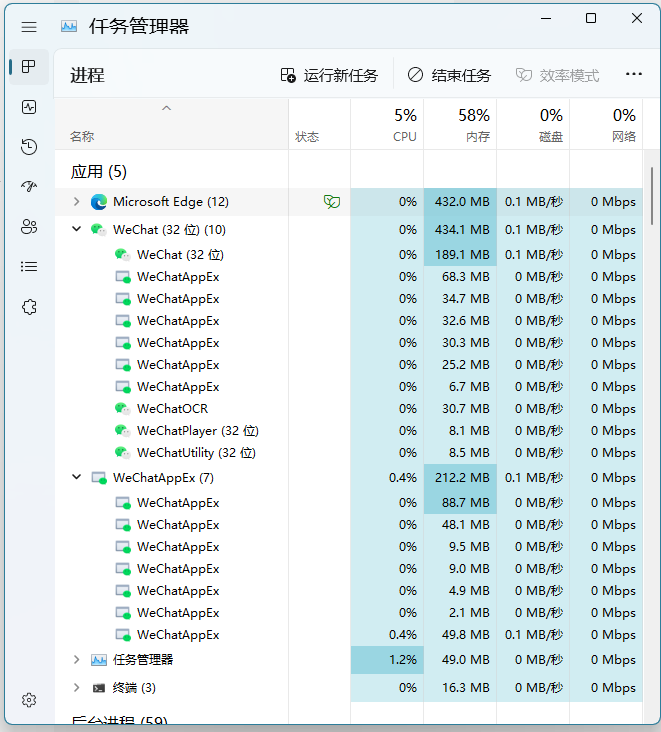
Task: Open the hamburger navigation menu
Action: [x=29, y=27]
